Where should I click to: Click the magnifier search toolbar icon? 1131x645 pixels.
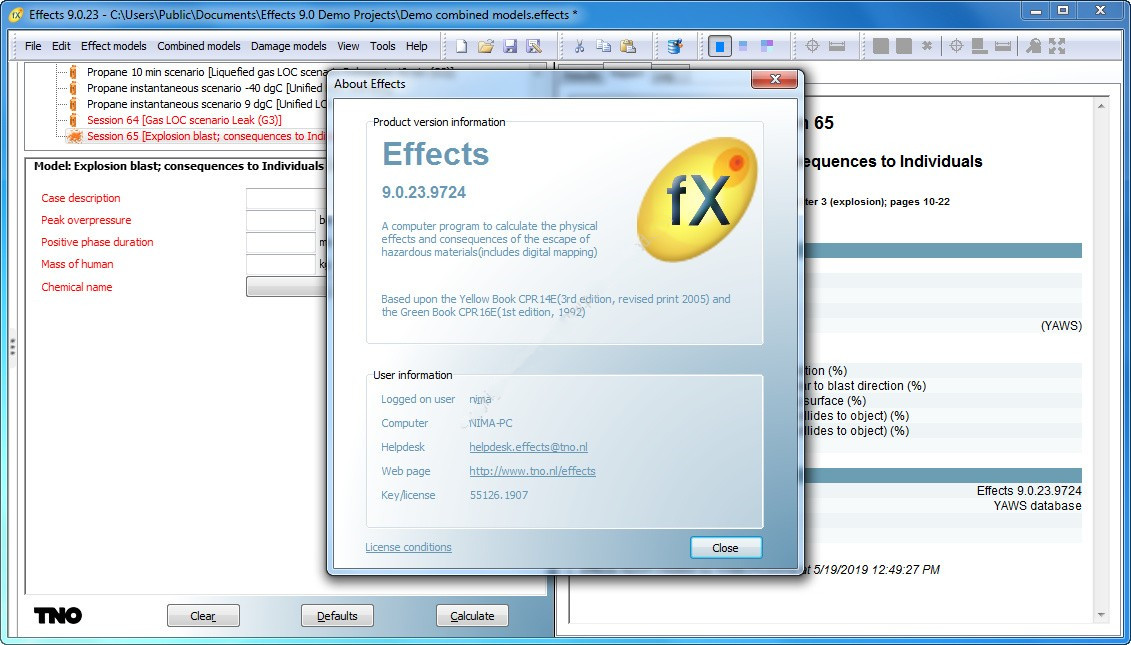1034,46
